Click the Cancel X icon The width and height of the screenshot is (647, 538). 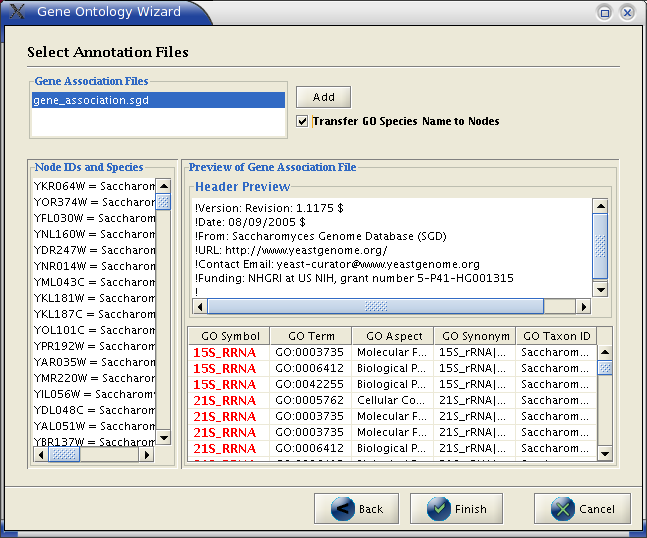564,508
